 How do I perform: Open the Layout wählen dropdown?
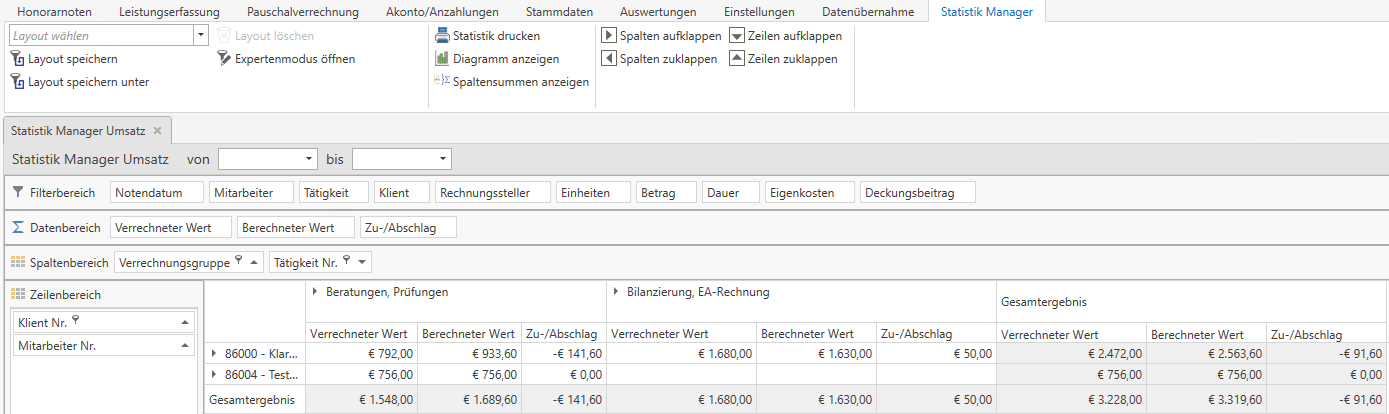coord(201,35)
